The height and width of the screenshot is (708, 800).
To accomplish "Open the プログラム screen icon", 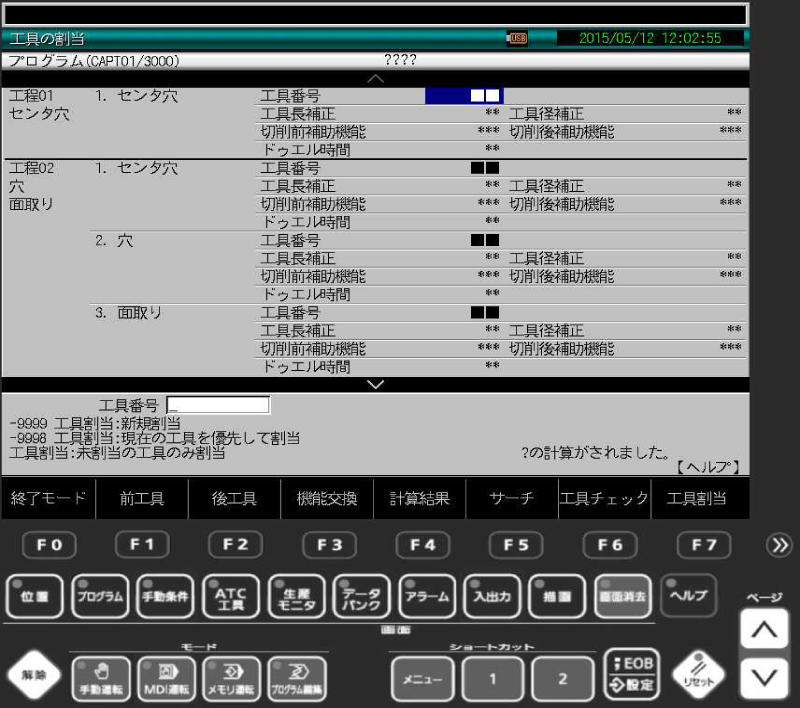I will coord(100,595).
